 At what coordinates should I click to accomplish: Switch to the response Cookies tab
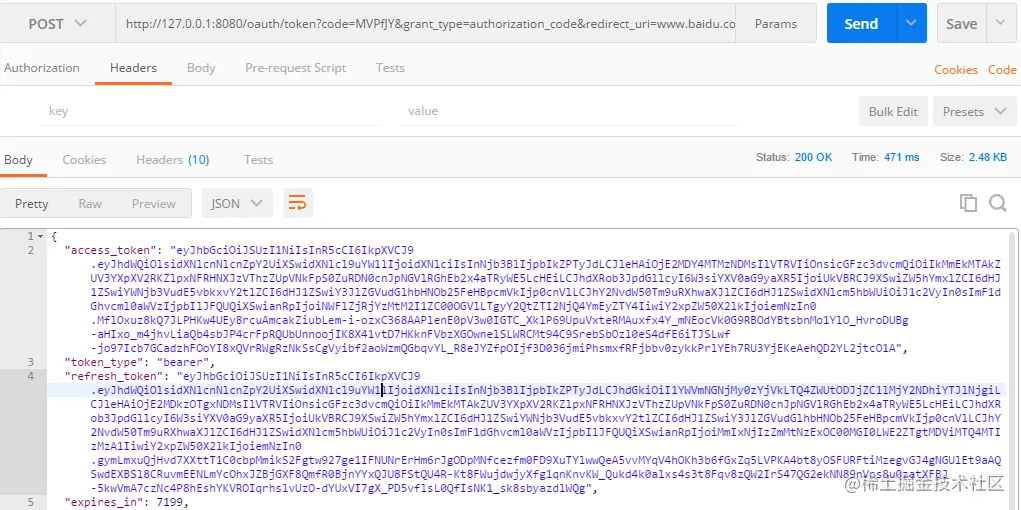tap(84, 160)
